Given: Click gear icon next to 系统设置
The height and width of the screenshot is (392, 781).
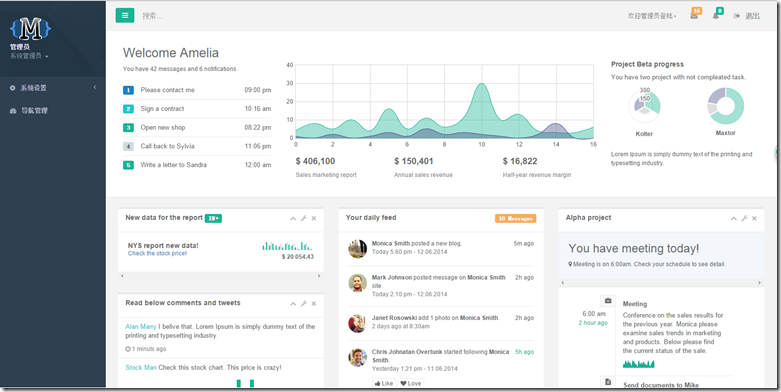Looking at the screenshot, I should click(13, 88).
